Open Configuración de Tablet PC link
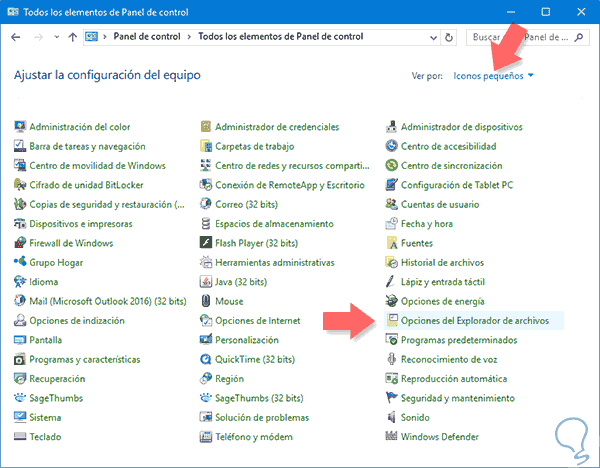600x468 pixels. [x=457, y=185]
